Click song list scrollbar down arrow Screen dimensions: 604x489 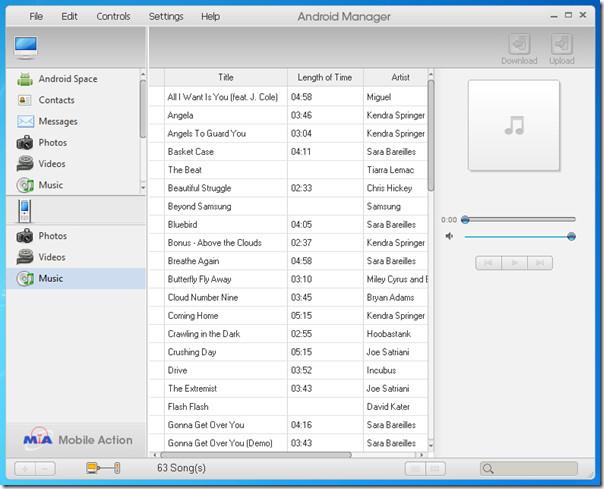pyautogui.click(x=431, y=445)
